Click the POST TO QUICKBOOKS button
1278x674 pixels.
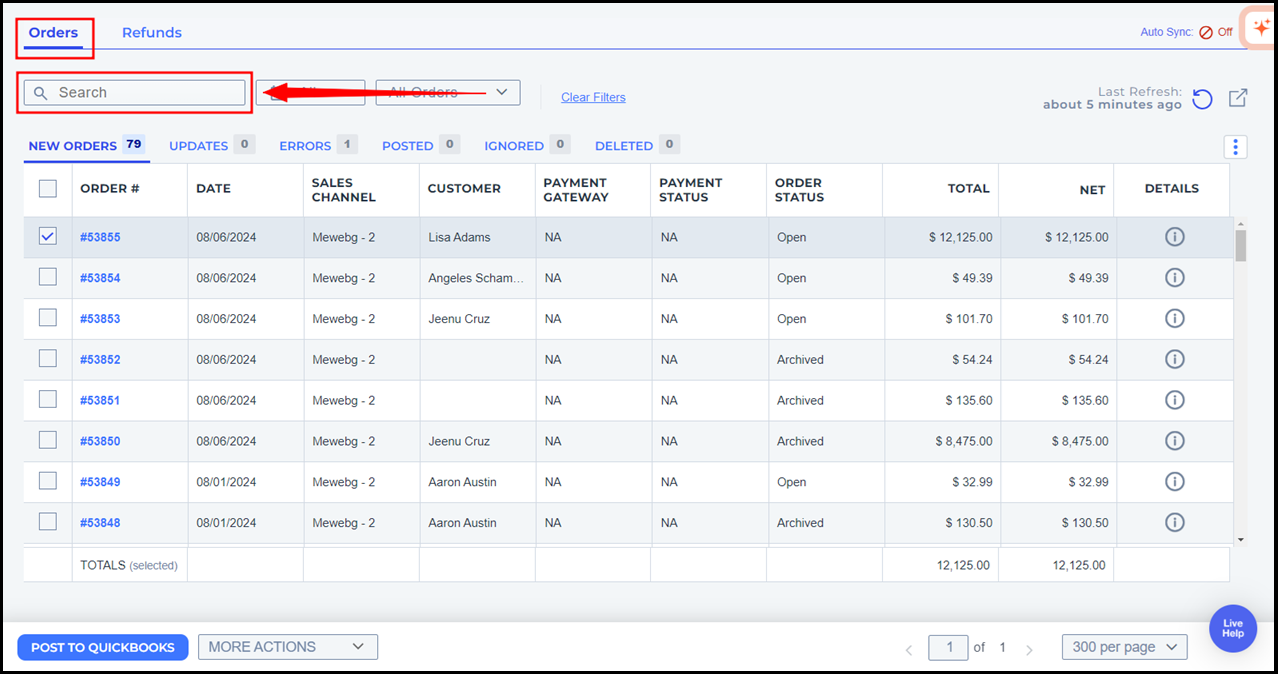coord(102,647)
